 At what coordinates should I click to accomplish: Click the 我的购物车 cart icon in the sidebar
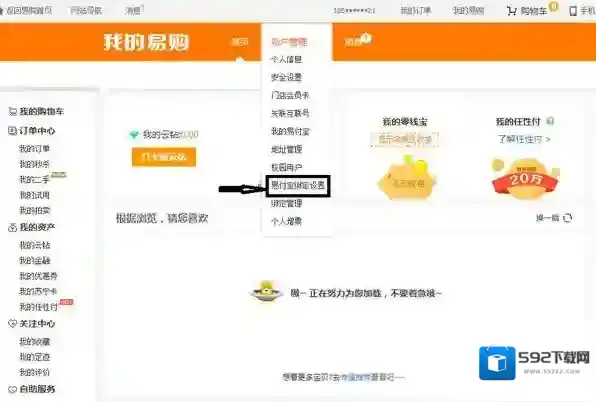pos(13,111)
